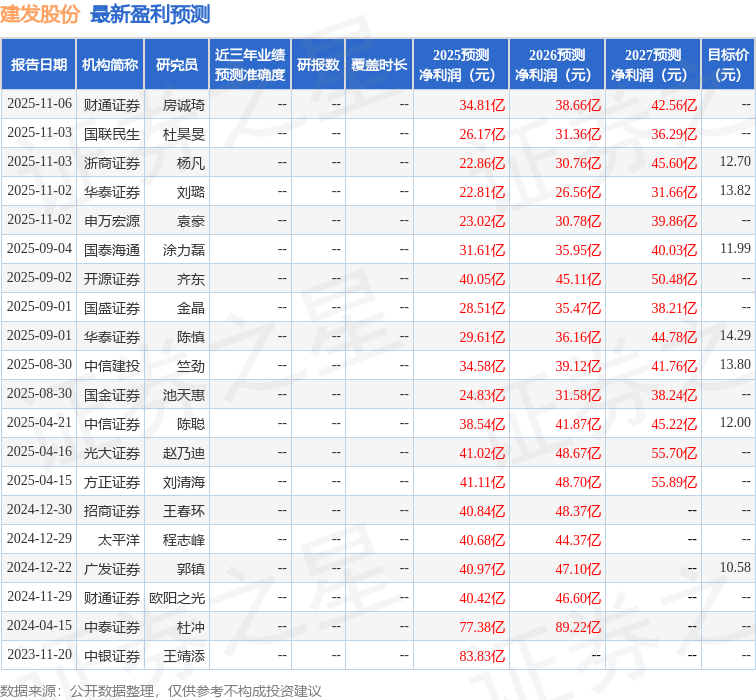
Task: Click 招商证券 institution name
Action: pos(112,511)
